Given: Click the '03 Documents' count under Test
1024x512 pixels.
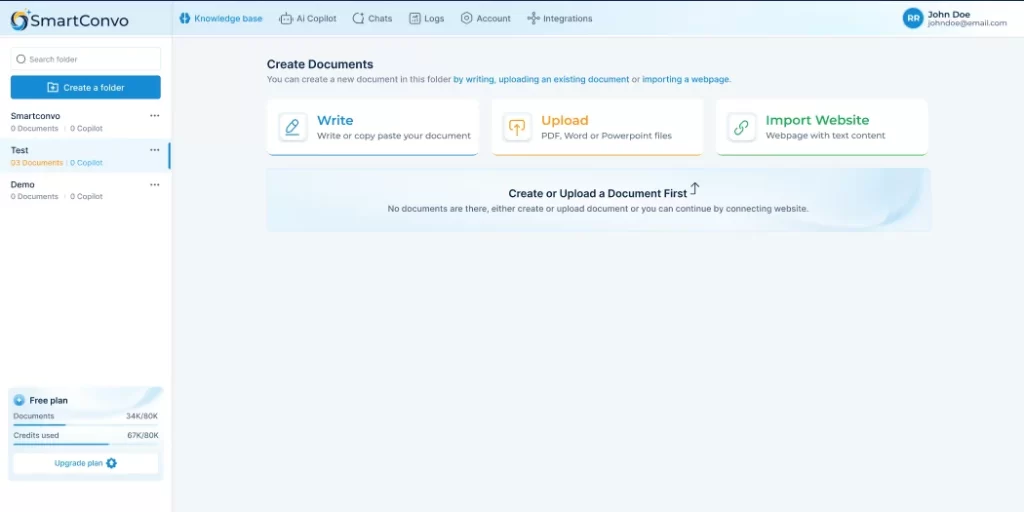Looking at the screenshot, I should (37, 163).
